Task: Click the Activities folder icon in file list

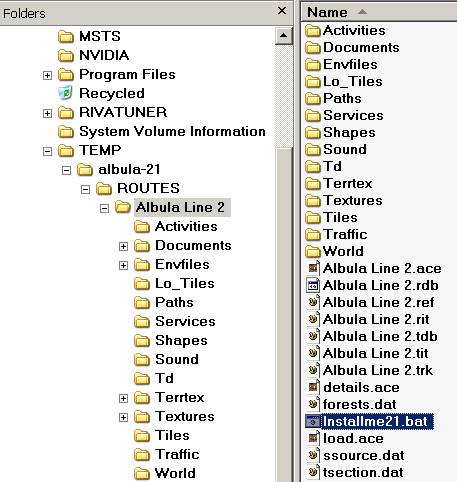Action: tap(313, 31)
